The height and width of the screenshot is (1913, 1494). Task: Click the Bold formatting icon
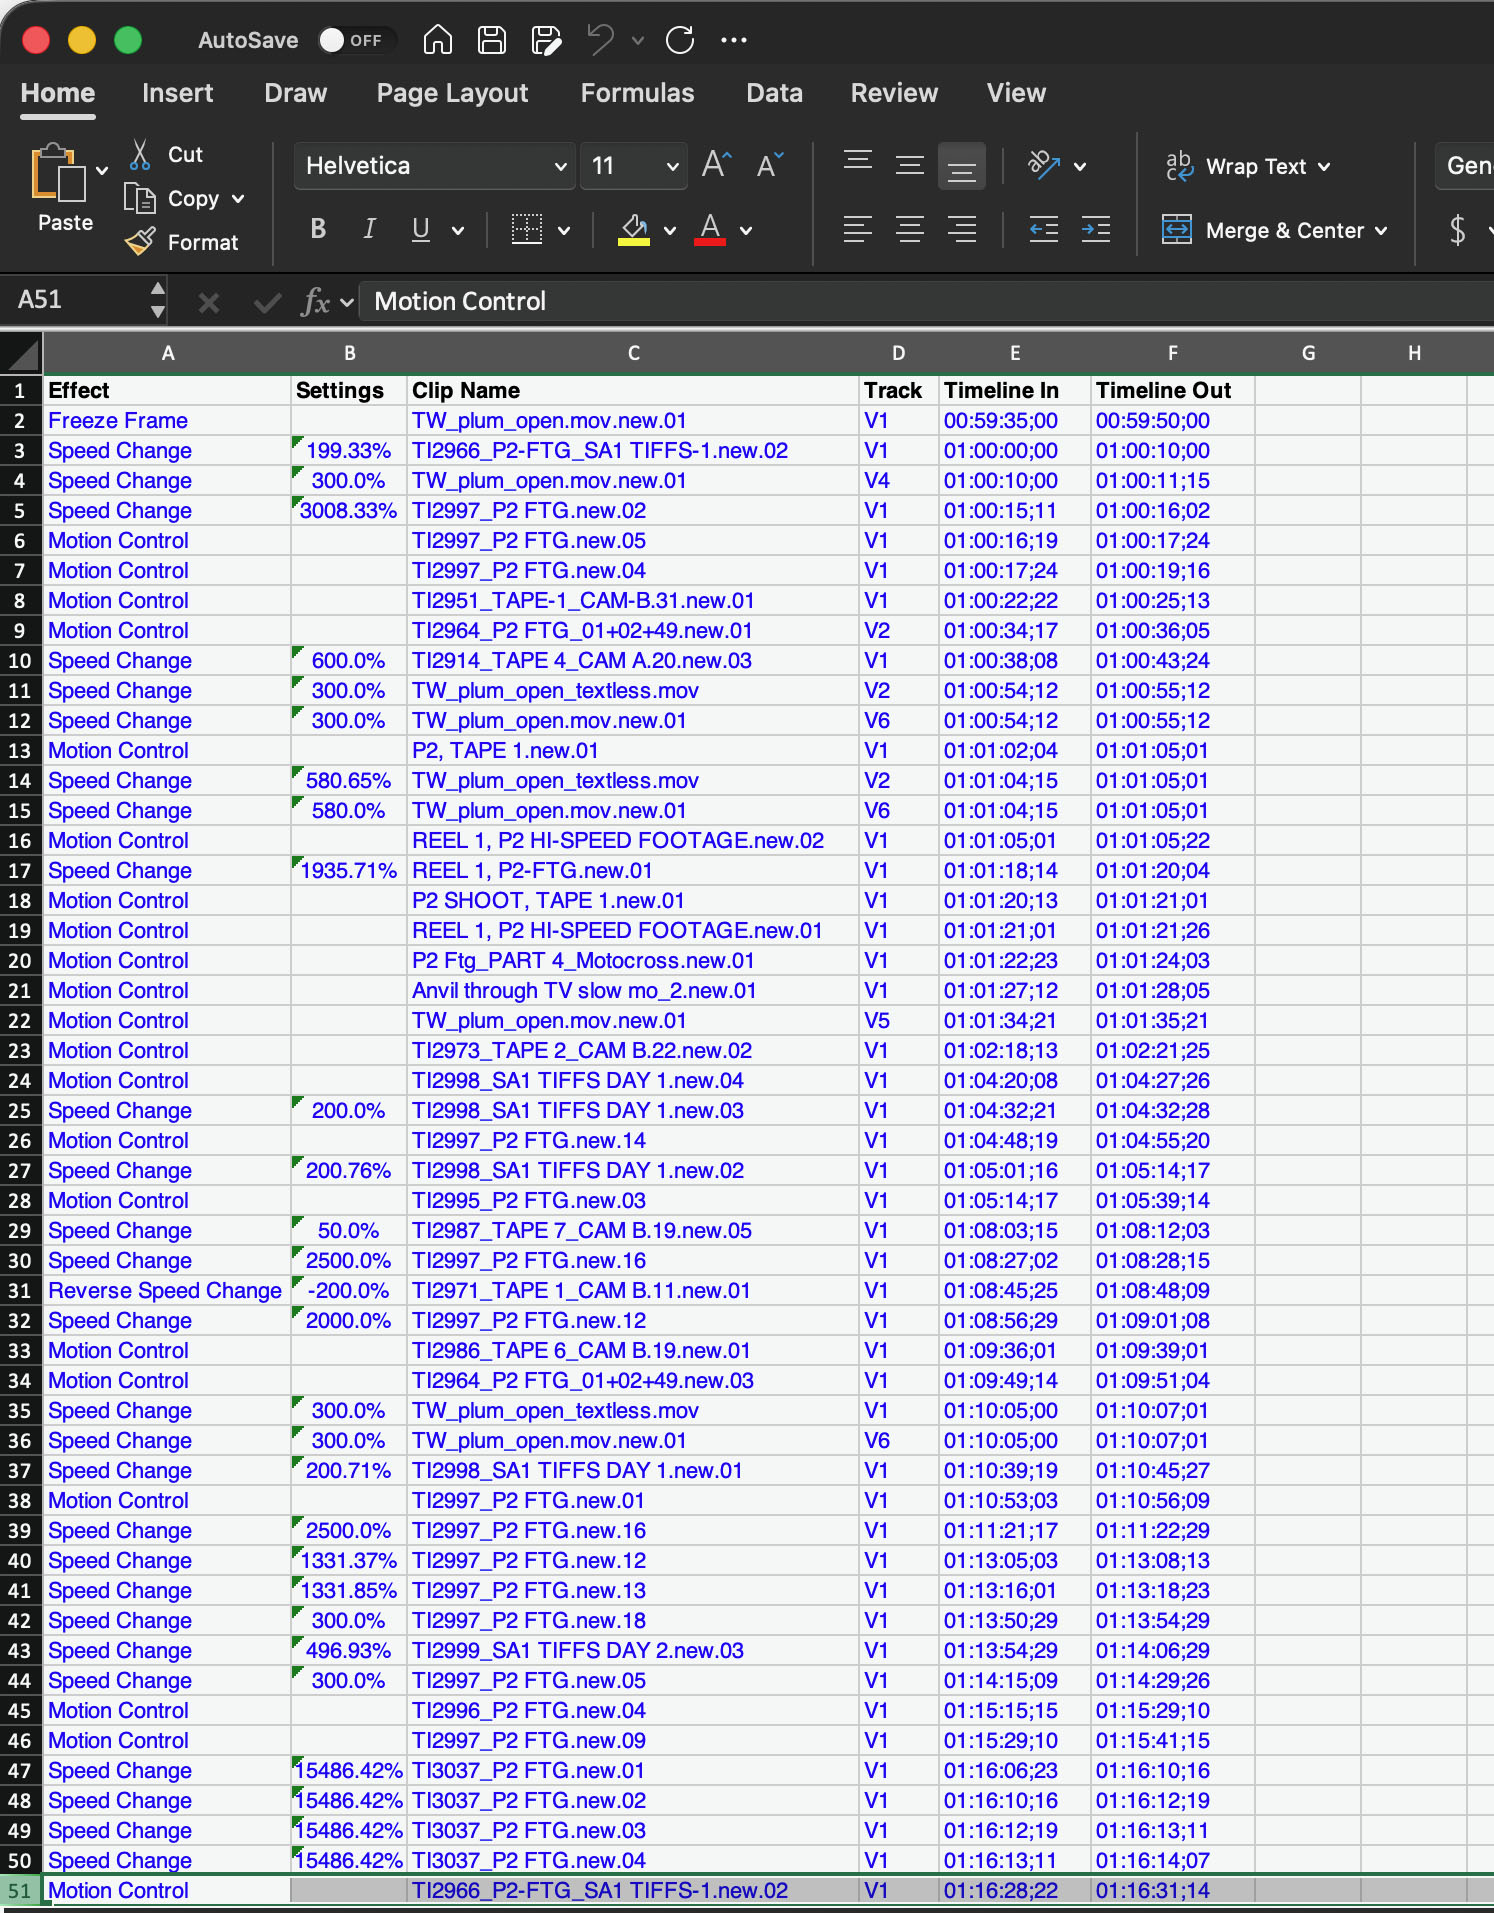318,229
